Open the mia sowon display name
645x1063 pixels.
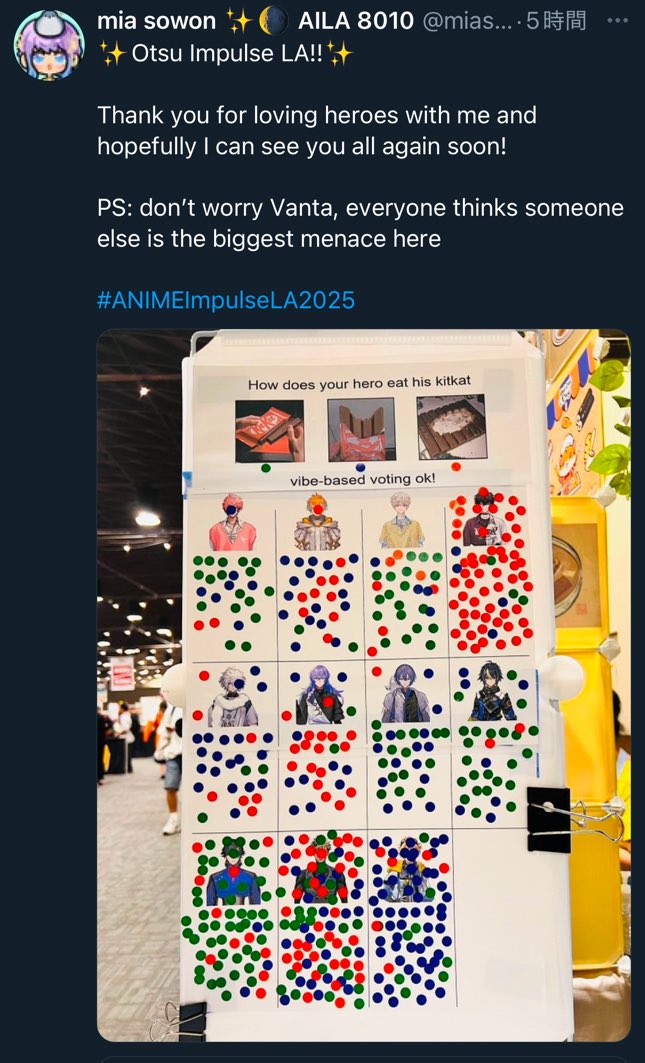coord(156,21)
